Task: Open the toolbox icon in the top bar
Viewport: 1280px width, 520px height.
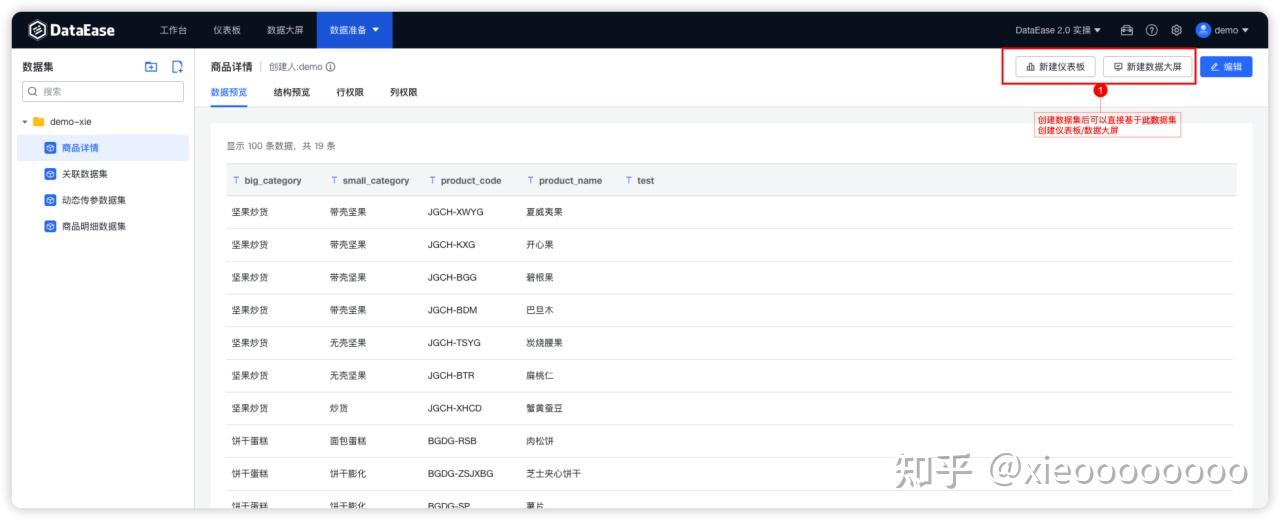Action: point(1127,30)
